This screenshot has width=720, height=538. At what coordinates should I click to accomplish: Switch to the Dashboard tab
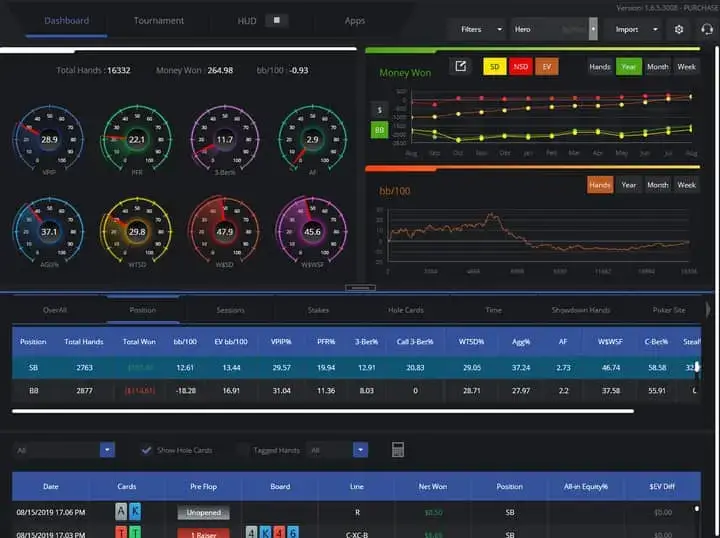pyautogui.click(x=67, y=21)
